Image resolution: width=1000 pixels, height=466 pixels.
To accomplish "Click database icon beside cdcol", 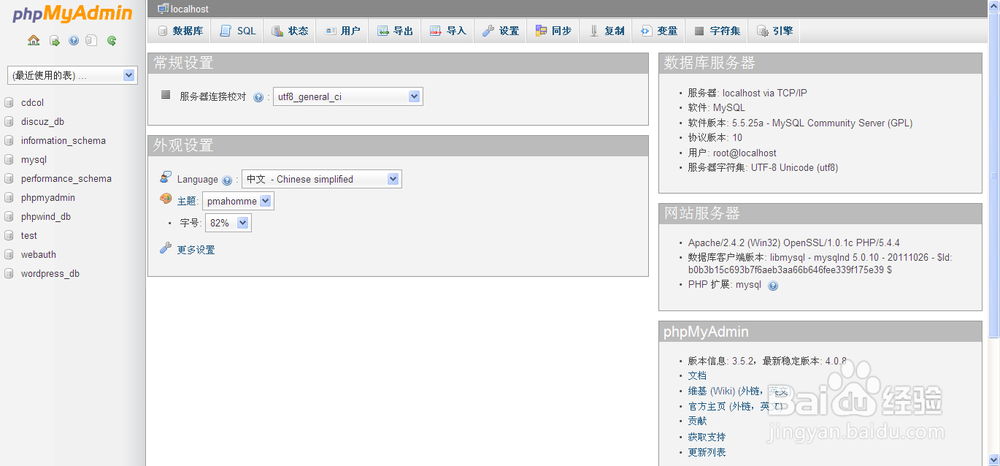I will coord(9,103).
